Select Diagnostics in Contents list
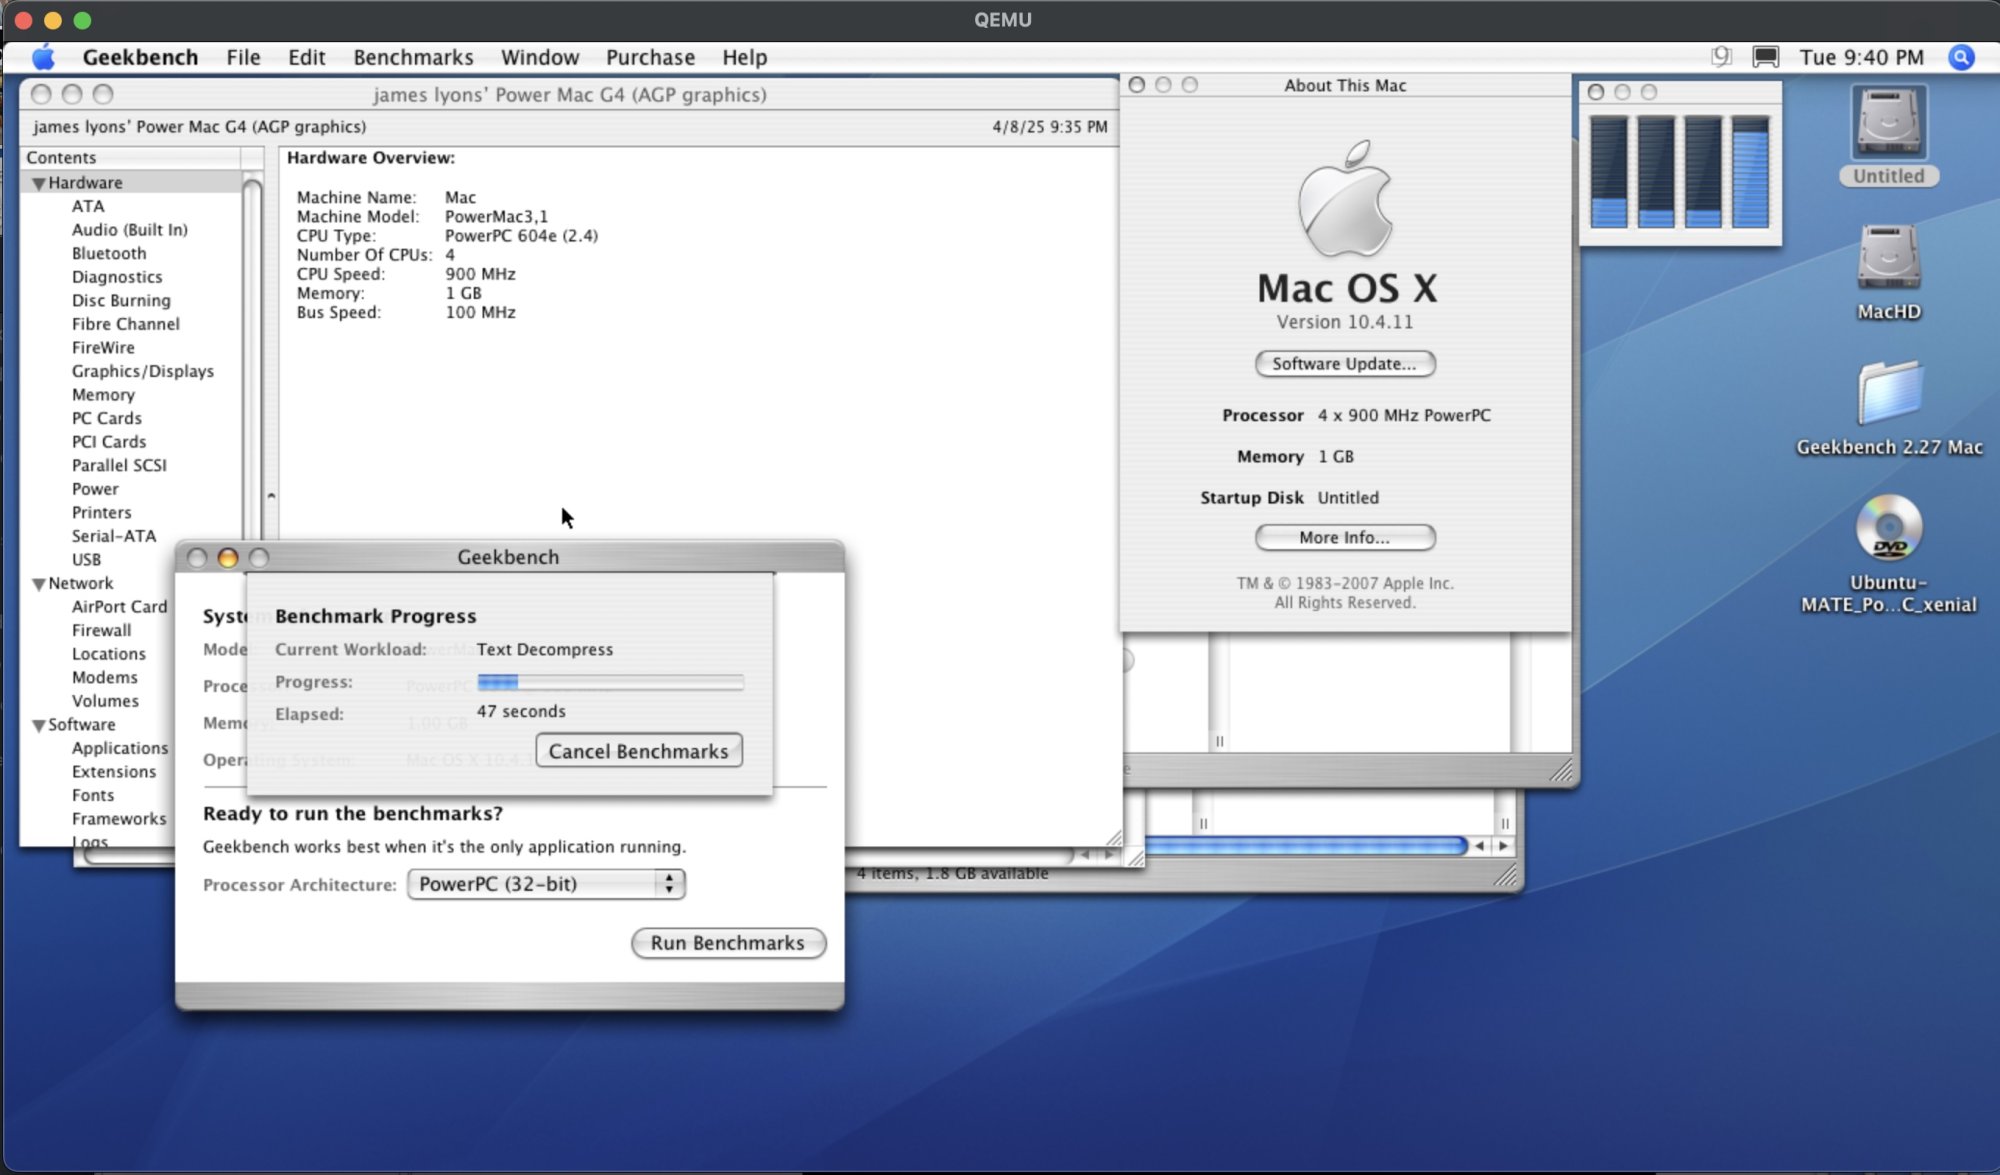Image resolution: width=2000 pixels, height=1175 pixels. click(x=117, y=277)
